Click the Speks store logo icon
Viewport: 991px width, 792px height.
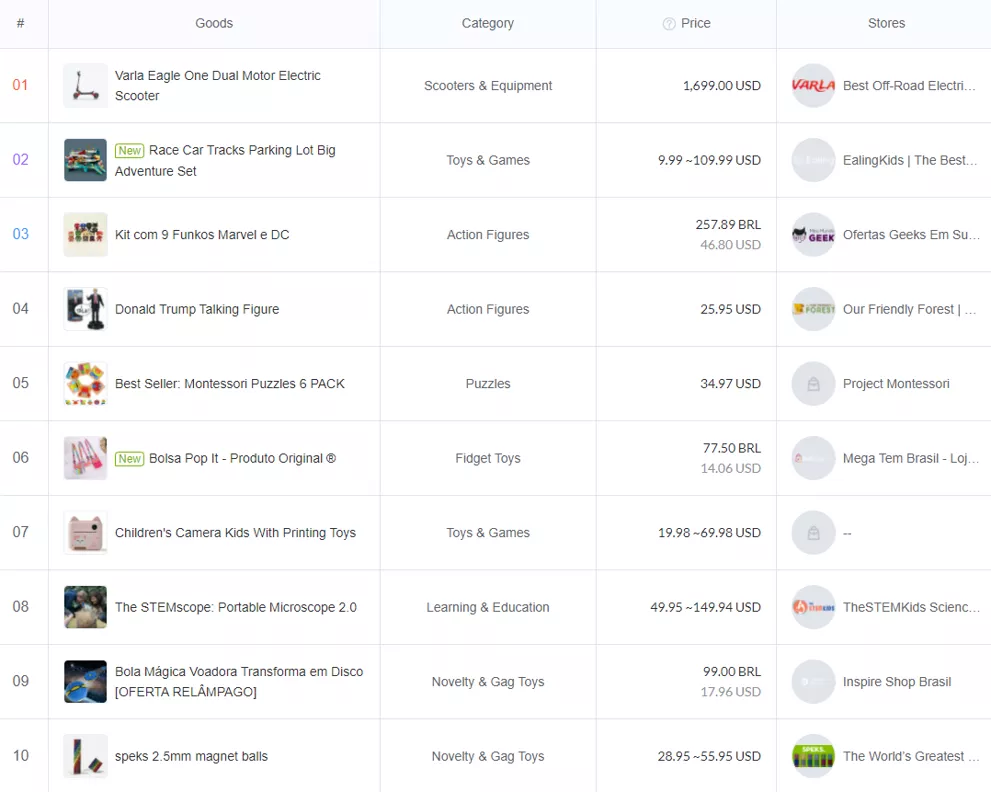pos(813,756)
